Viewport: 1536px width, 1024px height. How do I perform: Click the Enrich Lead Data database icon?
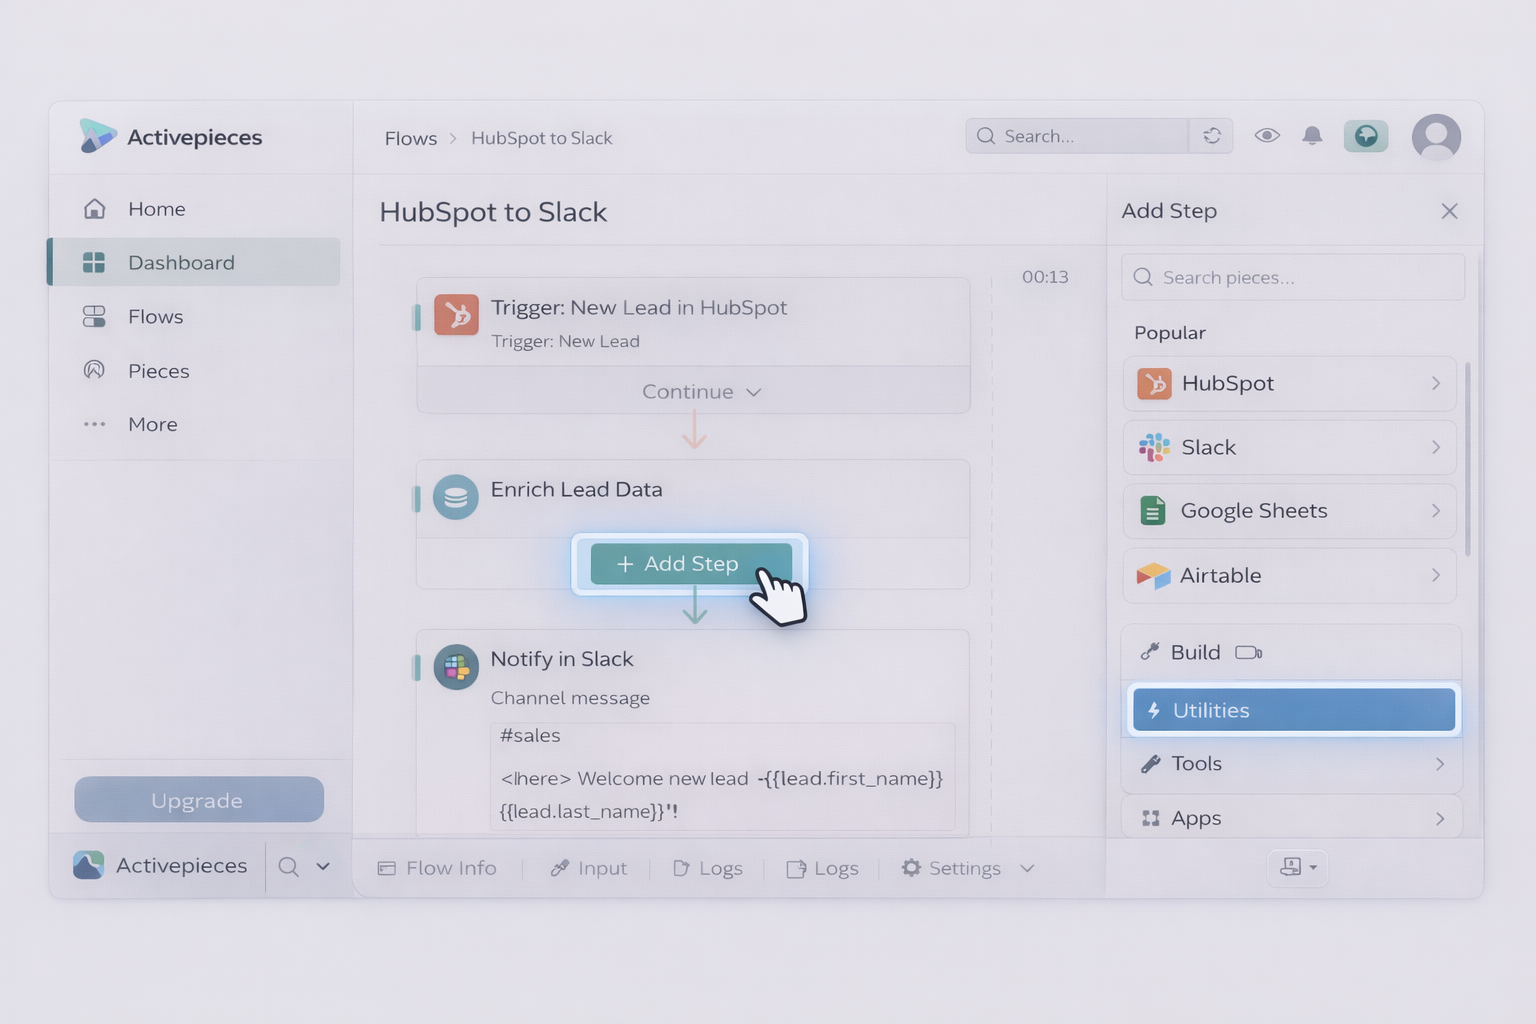click(455, 497)
